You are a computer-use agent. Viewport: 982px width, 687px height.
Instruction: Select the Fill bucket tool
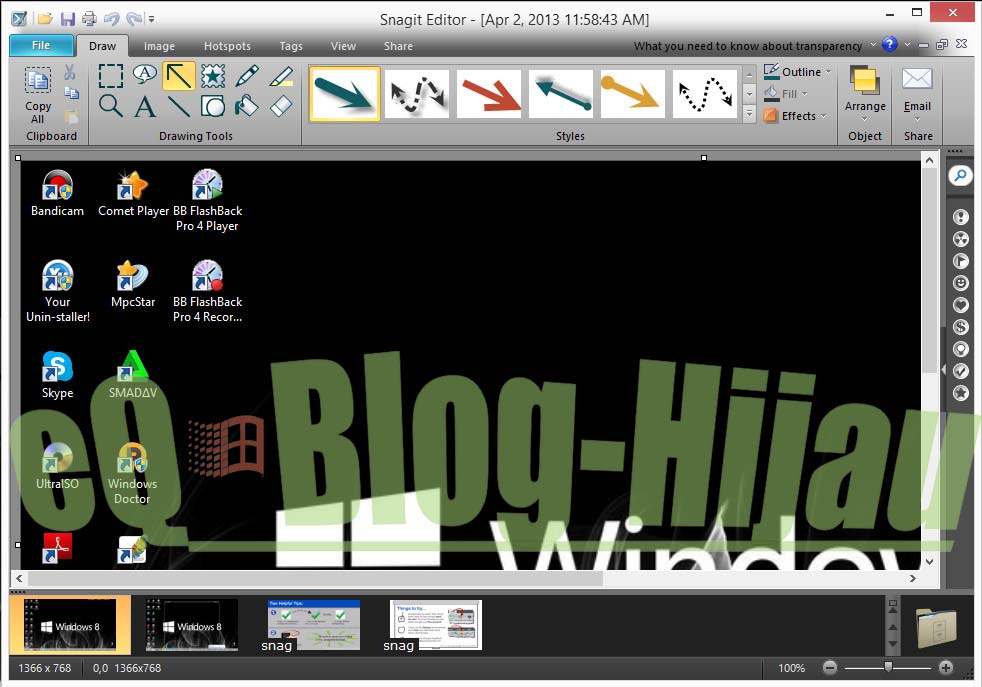point(247,106)
